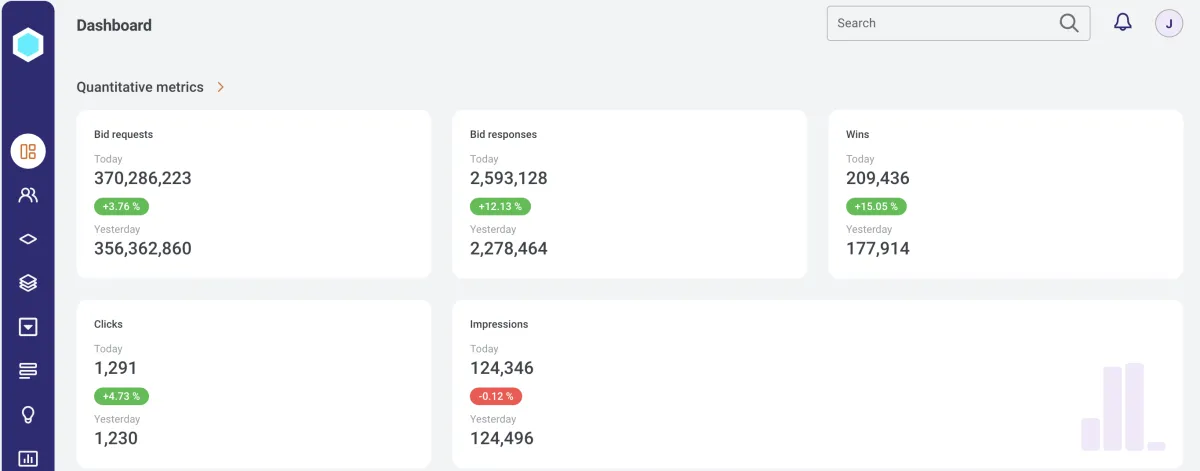This screenshot has height=471, width=1200.
Task: Click the Quantitative metrics heading link
Action: pyautogui.click(x=140, y=87)
